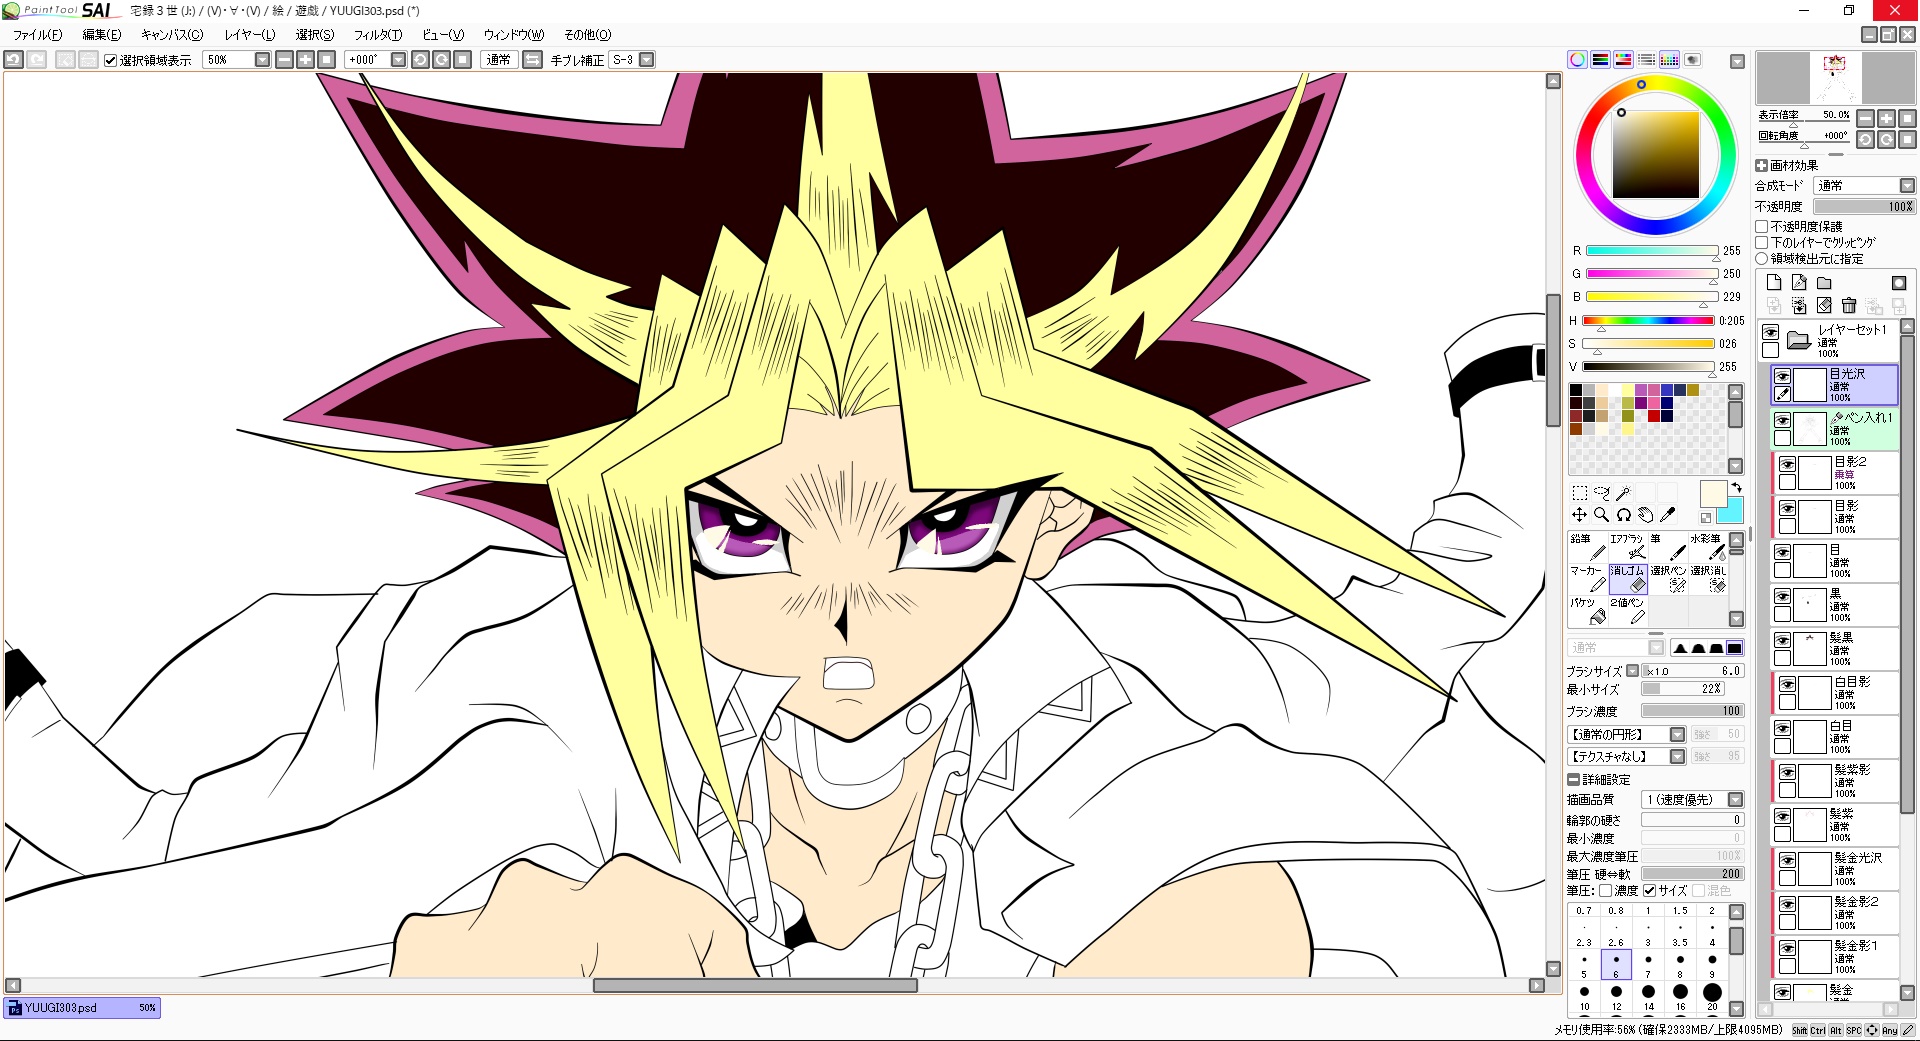Open the ファイル(F) menu
Viewport: 1920px width, 1041px height.
pos(37,35)
